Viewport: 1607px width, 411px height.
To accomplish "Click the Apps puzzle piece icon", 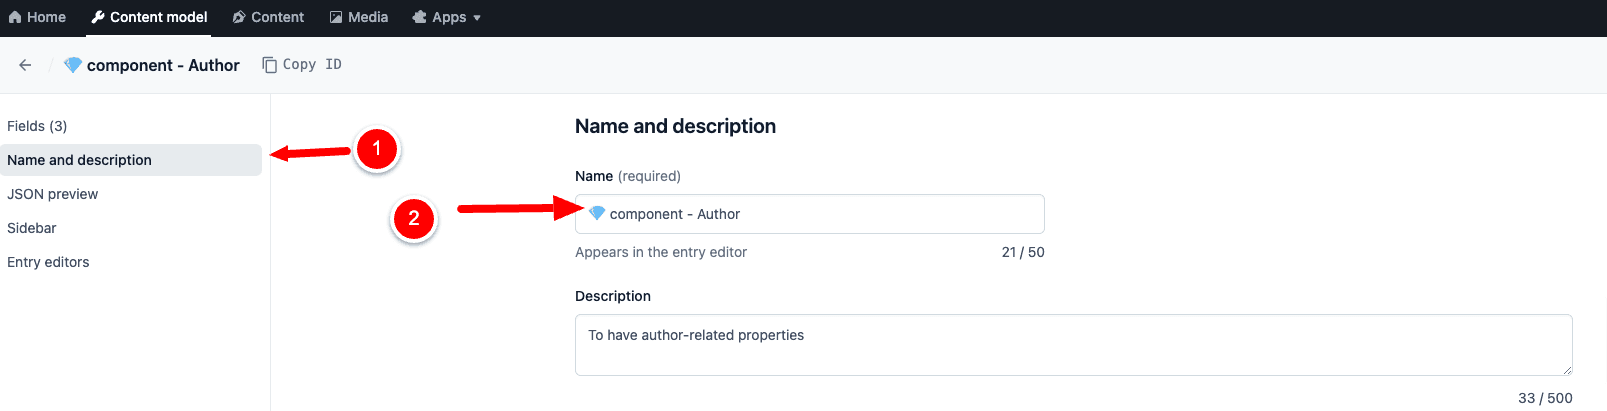I will [420, 17].
